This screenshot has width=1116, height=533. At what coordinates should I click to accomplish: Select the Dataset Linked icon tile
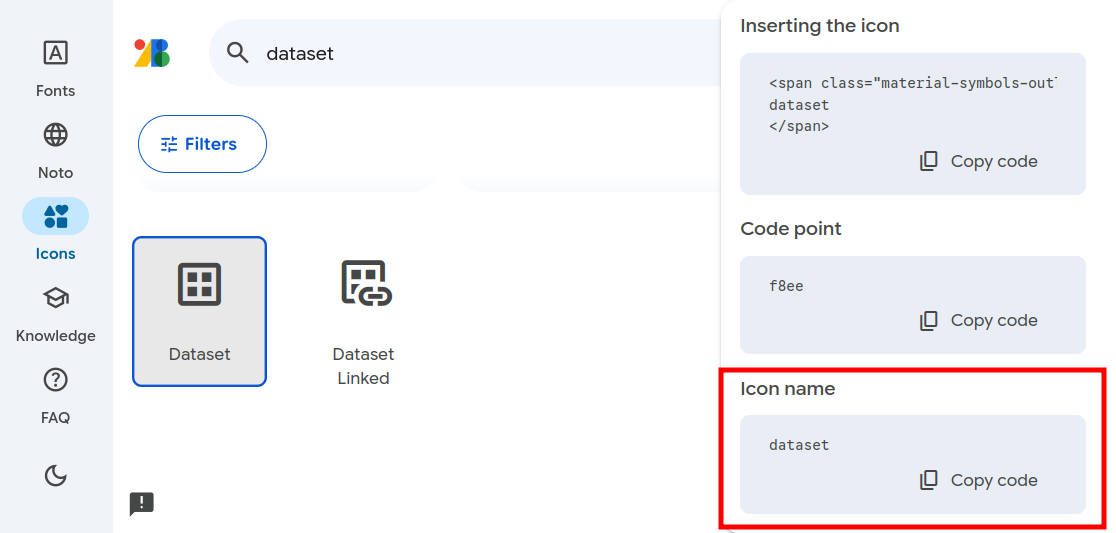tap(363, 311)
